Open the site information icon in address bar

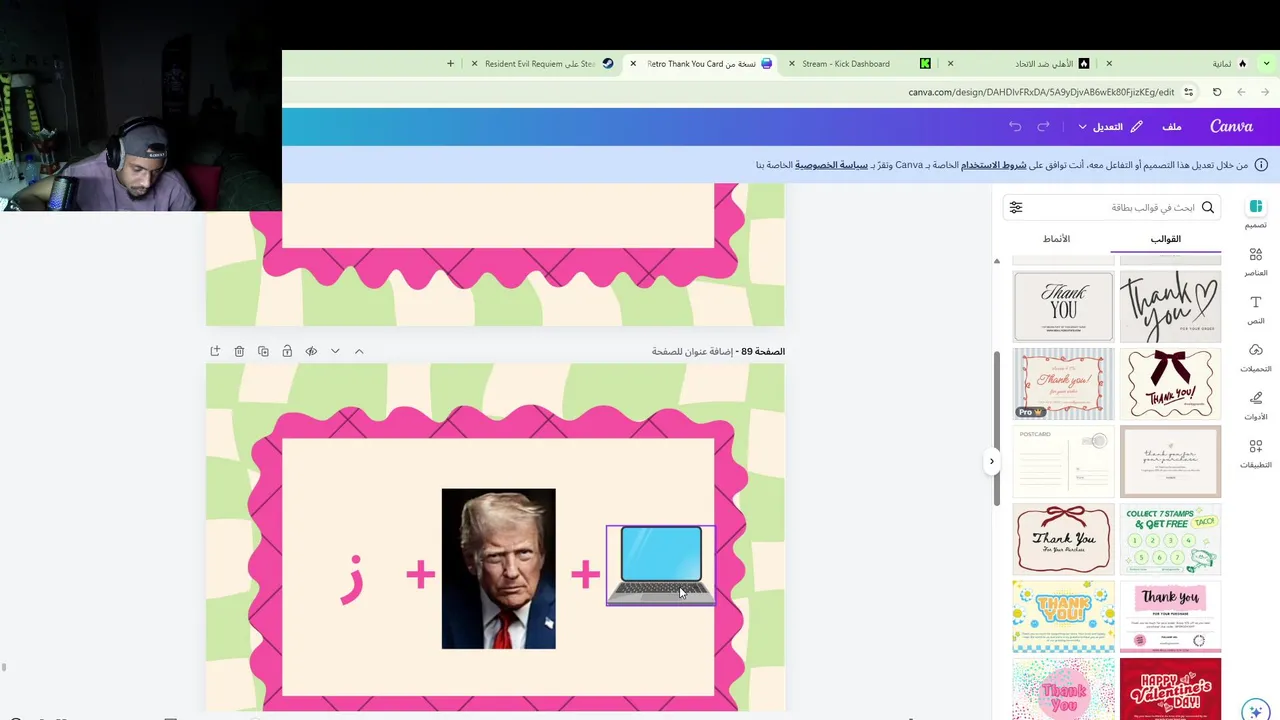point(1189,92)
